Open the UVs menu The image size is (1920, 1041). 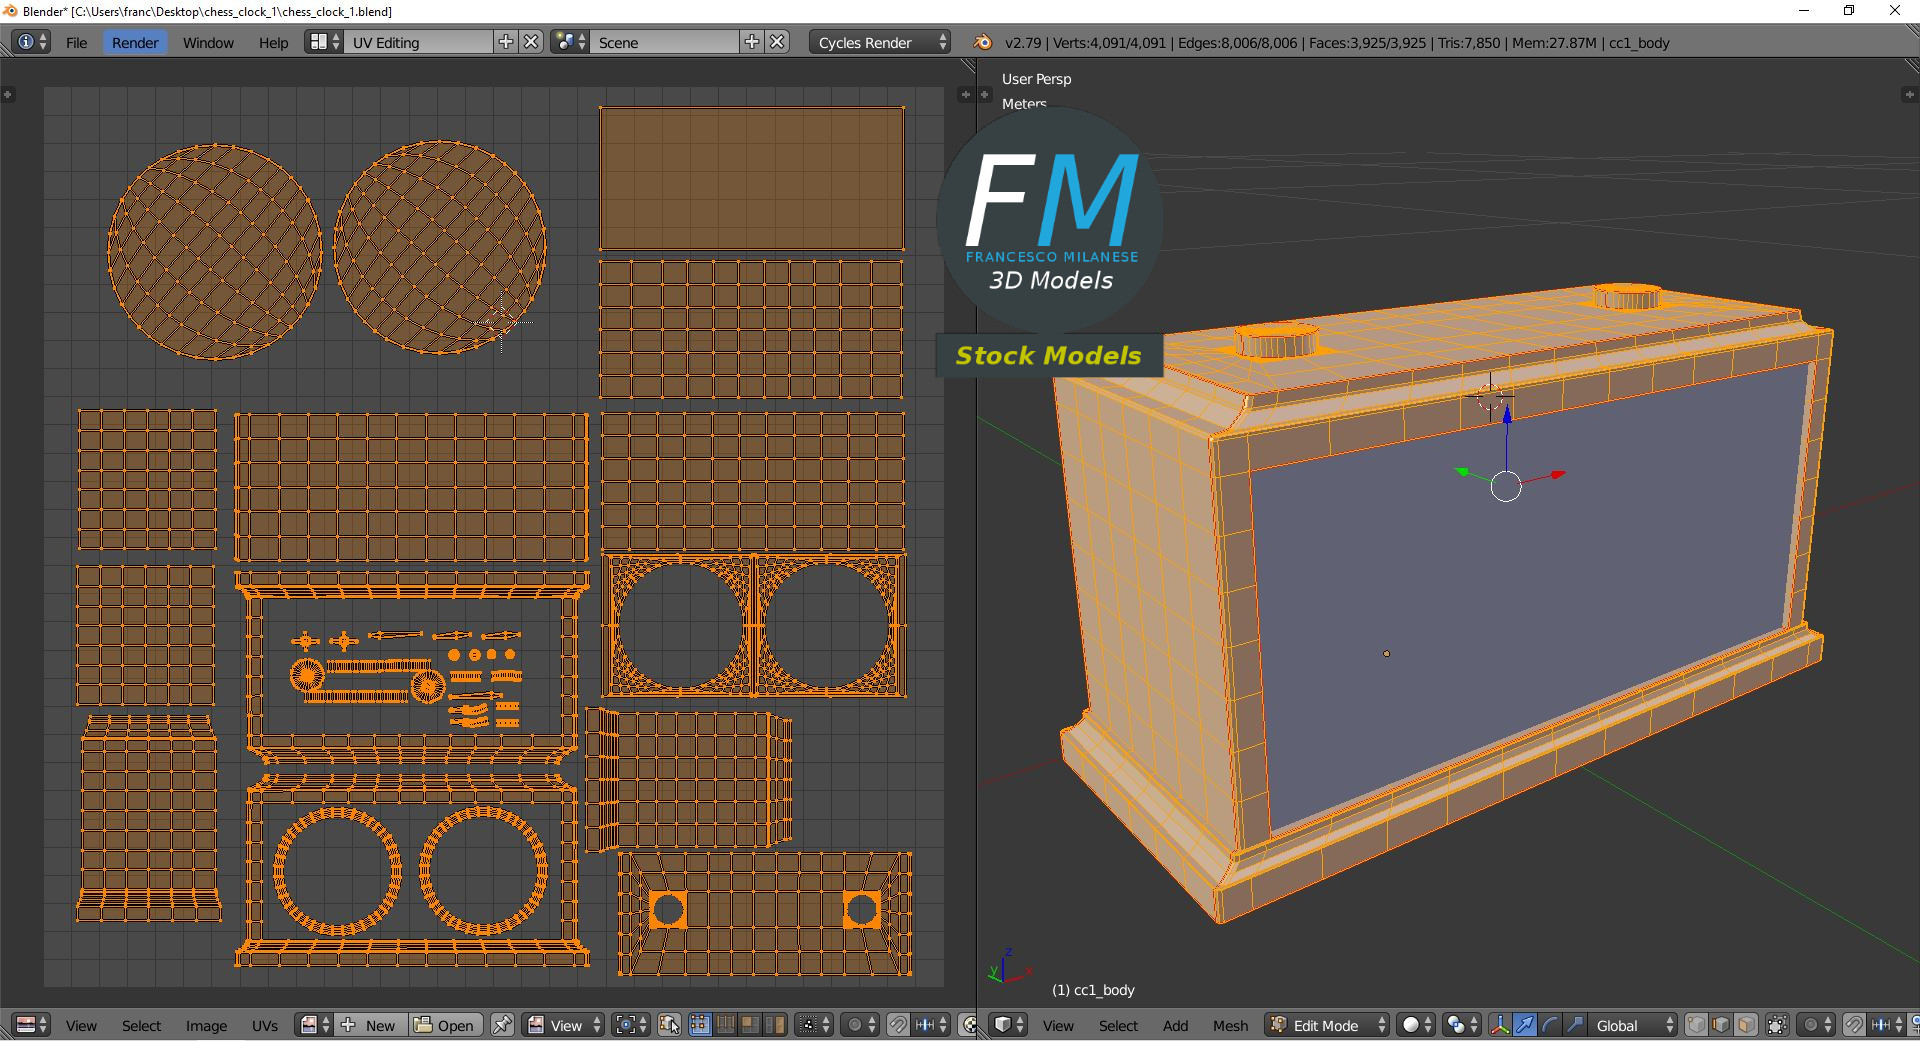click(x=265, y=1025)
